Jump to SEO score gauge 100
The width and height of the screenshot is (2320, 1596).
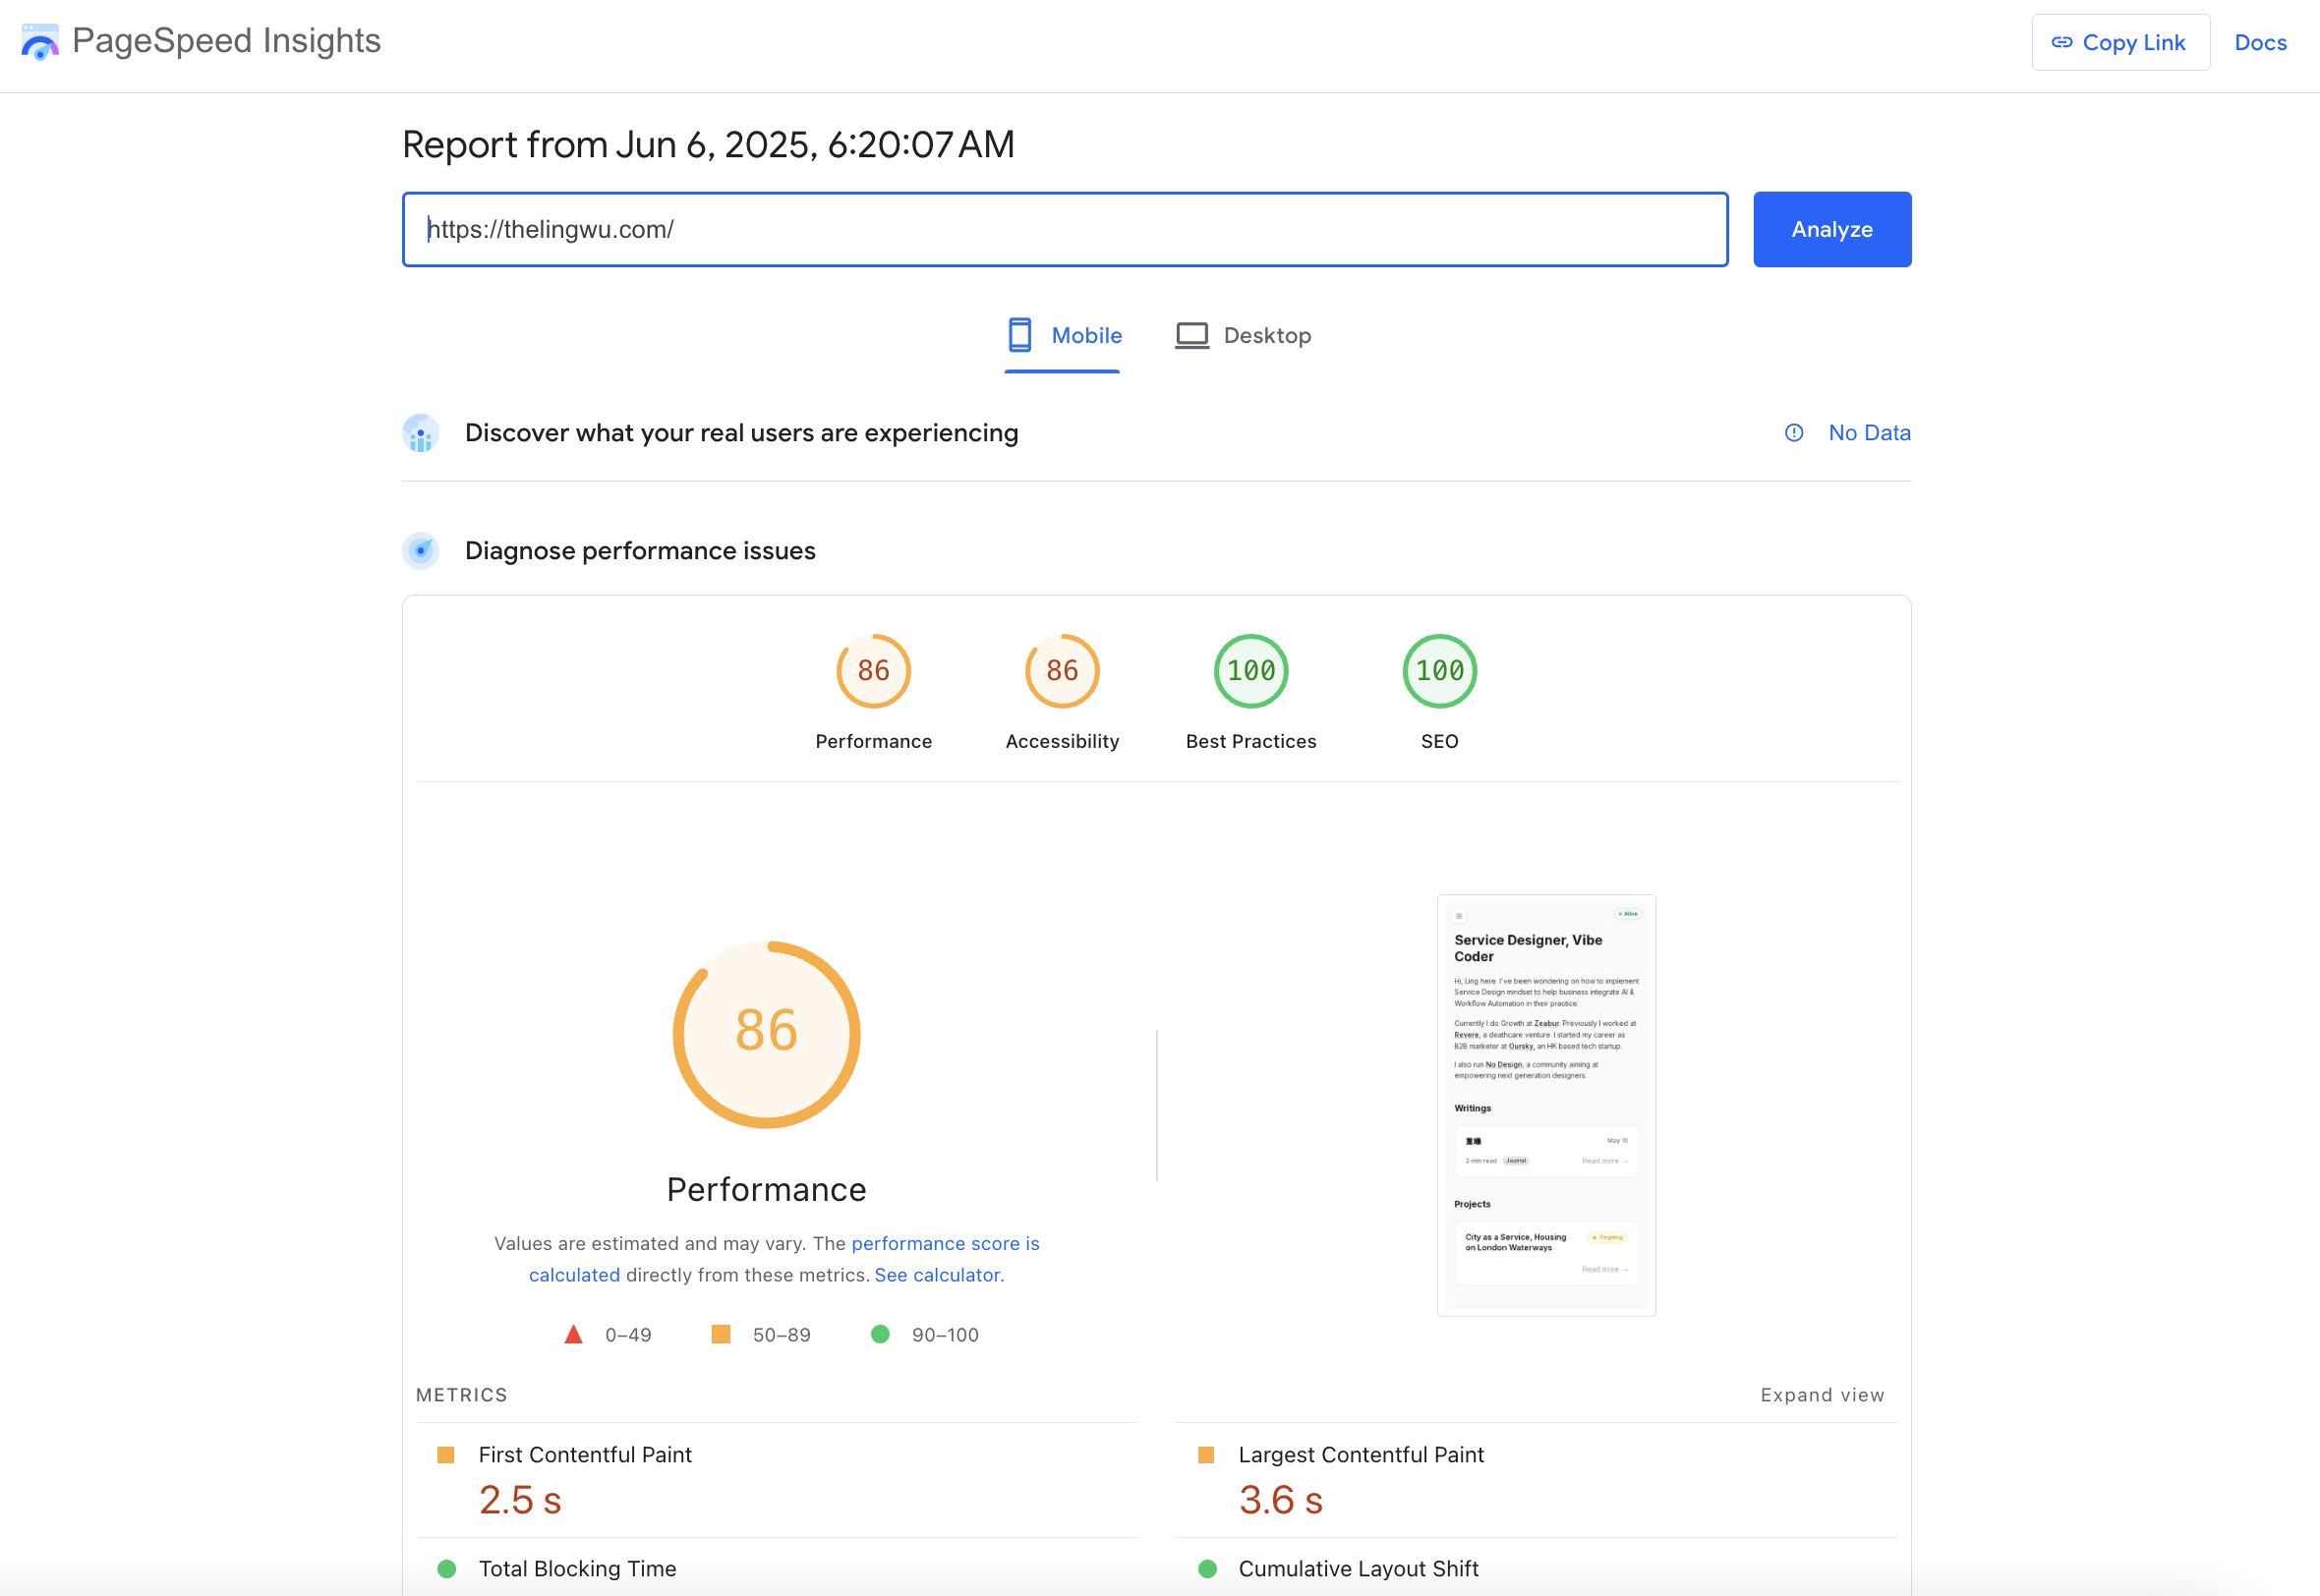[x=1439, y=671]
